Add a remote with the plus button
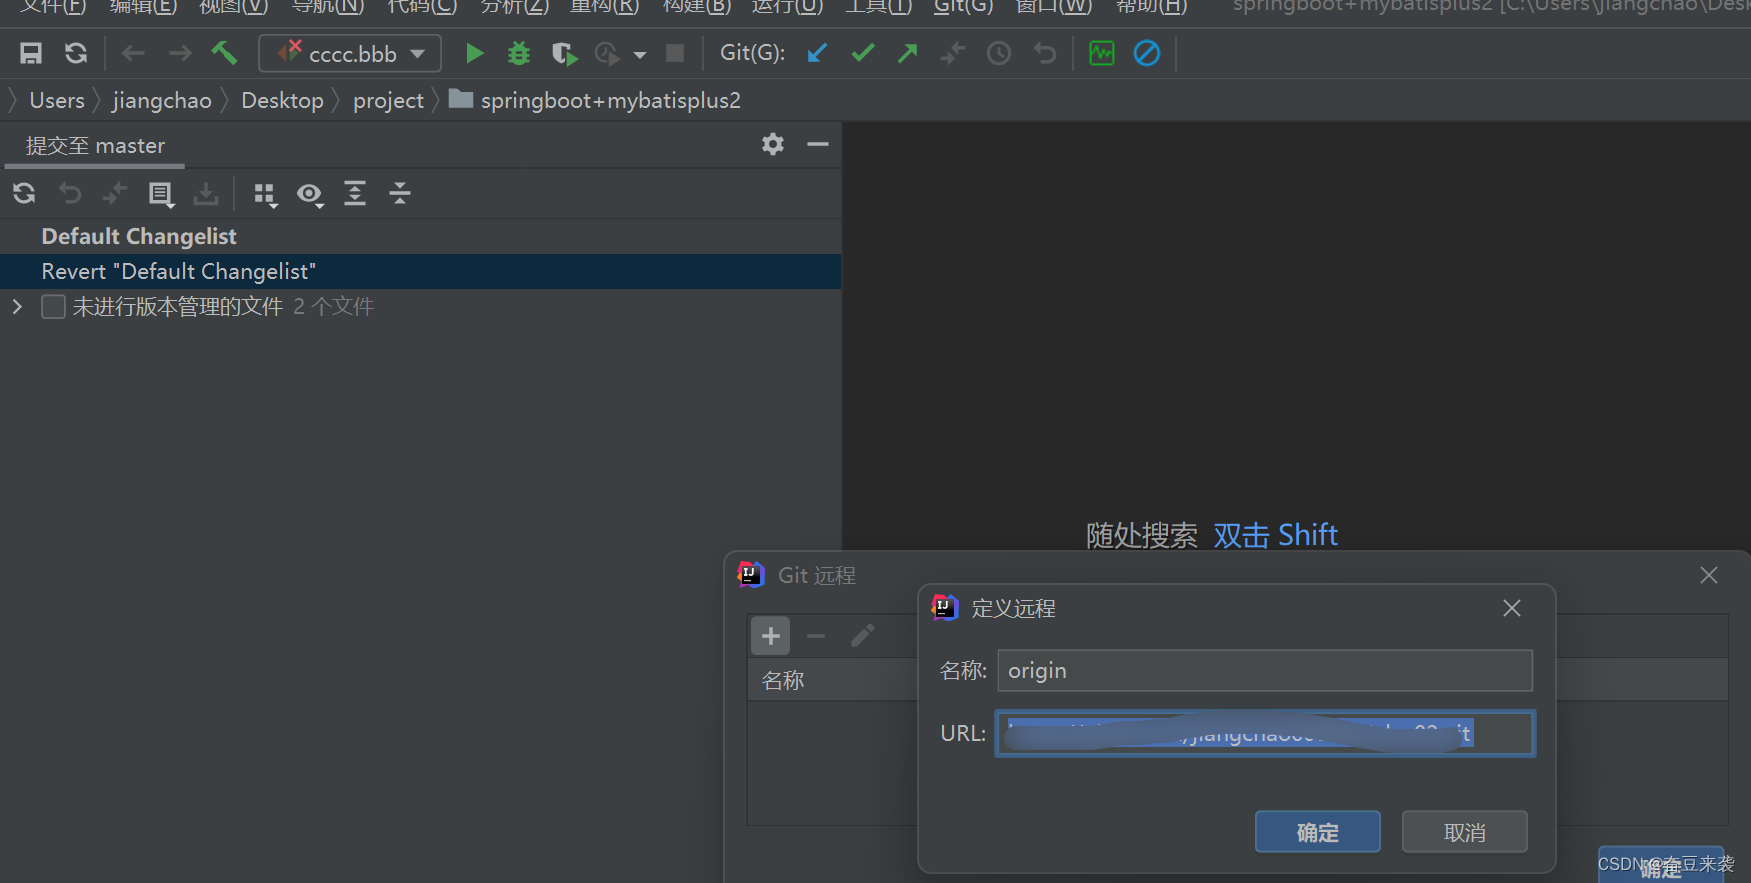The image size is (1751, 883). pyautogui.click(x=770, y=636)
